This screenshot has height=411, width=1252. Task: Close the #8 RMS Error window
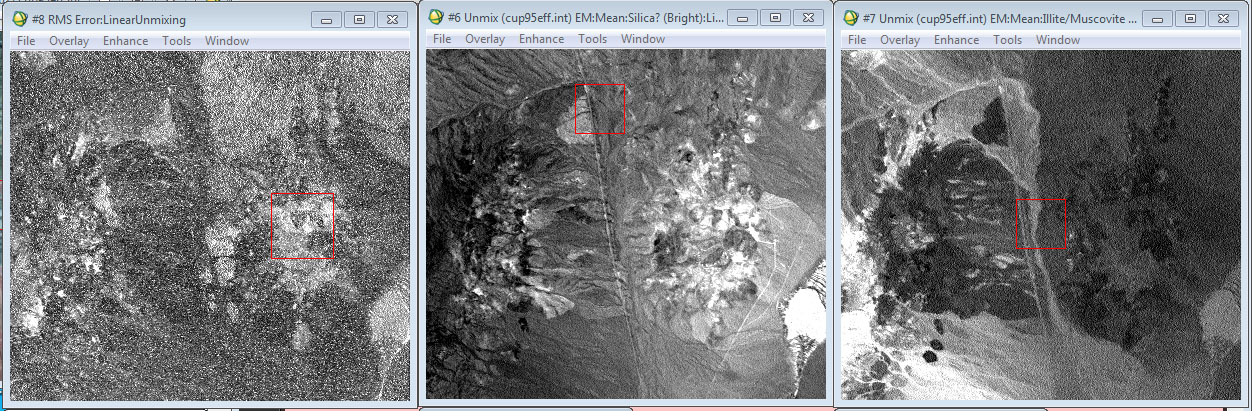(394, 19)
